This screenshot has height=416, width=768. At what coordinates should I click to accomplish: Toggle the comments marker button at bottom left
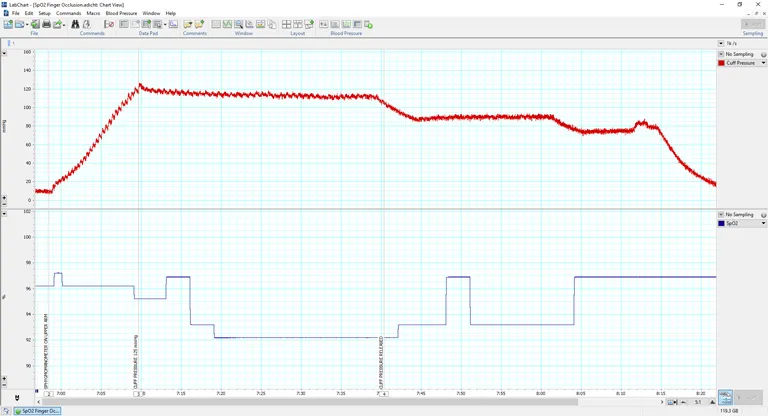(16, 399)
